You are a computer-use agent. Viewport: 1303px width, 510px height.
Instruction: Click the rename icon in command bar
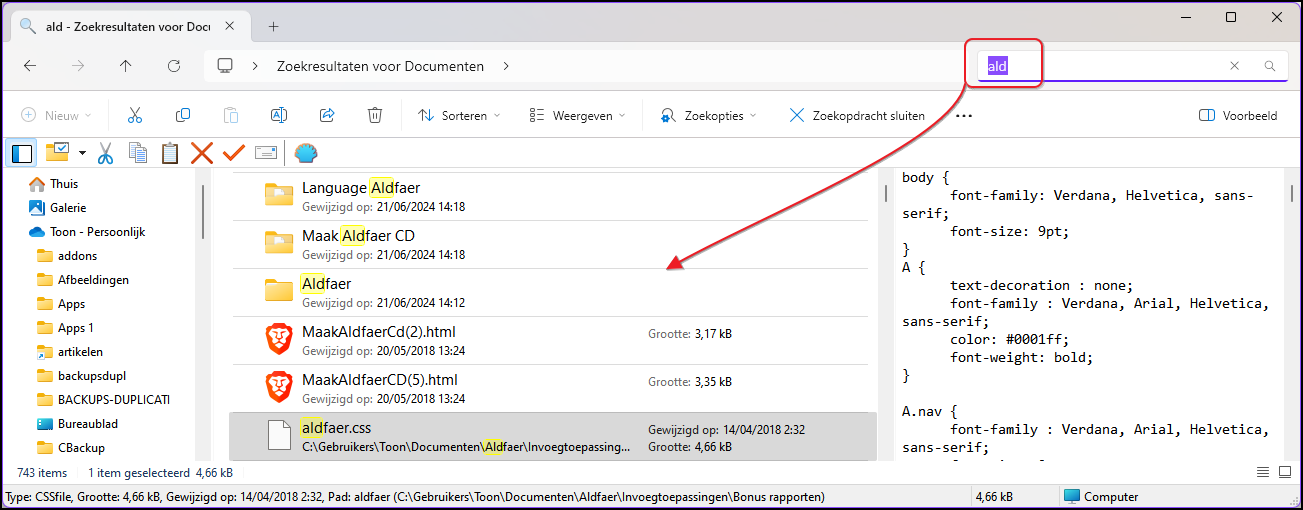coord(280,116)
